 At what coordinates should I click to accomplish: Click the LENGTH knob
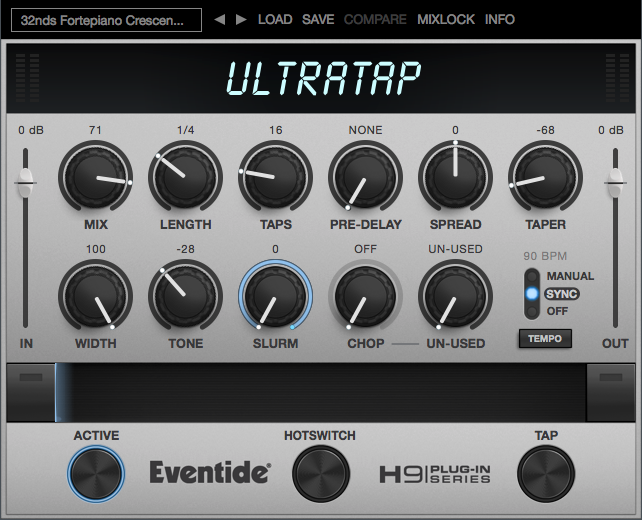point(185,177)
